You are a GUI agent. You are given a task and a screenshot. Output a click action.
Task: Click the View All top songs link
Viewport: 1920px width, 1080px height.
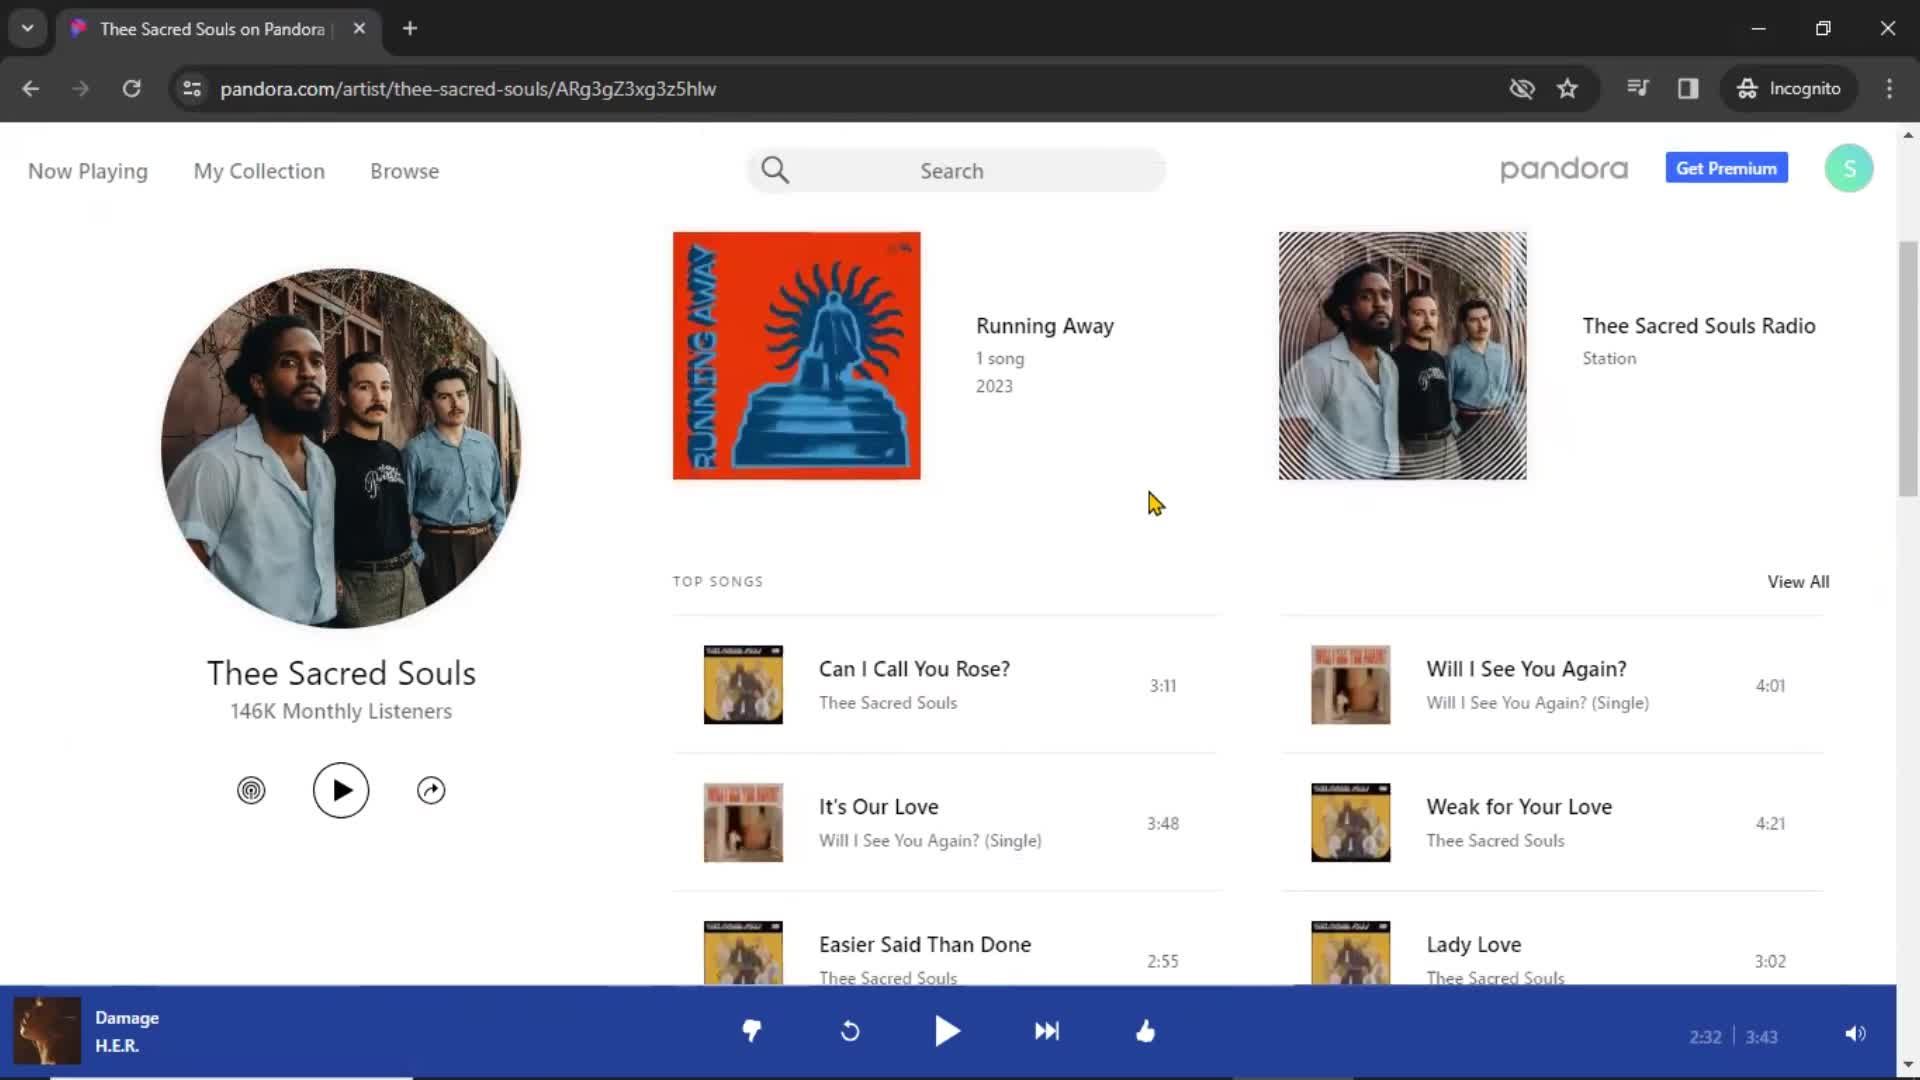click(x=1797, y=582)
